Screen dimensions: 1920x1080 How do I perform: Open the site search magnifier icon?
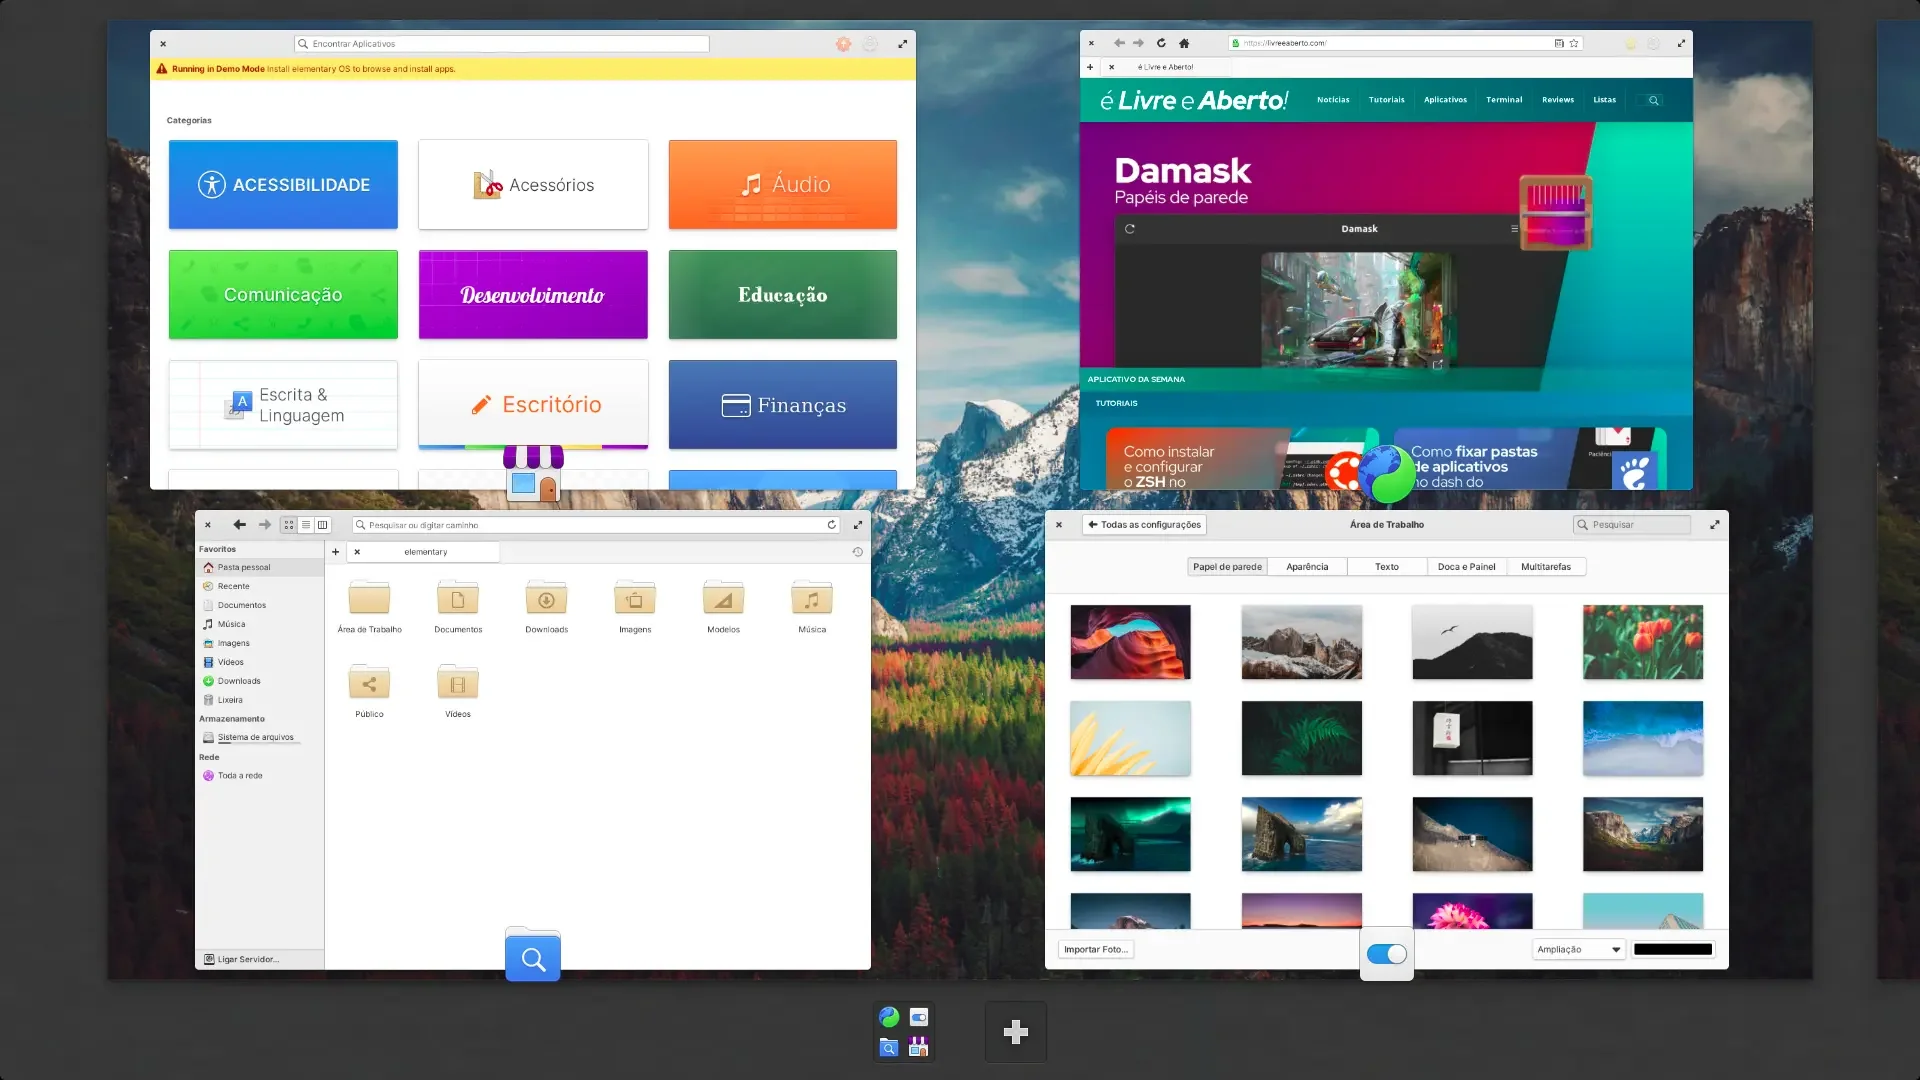(1654, 100)
